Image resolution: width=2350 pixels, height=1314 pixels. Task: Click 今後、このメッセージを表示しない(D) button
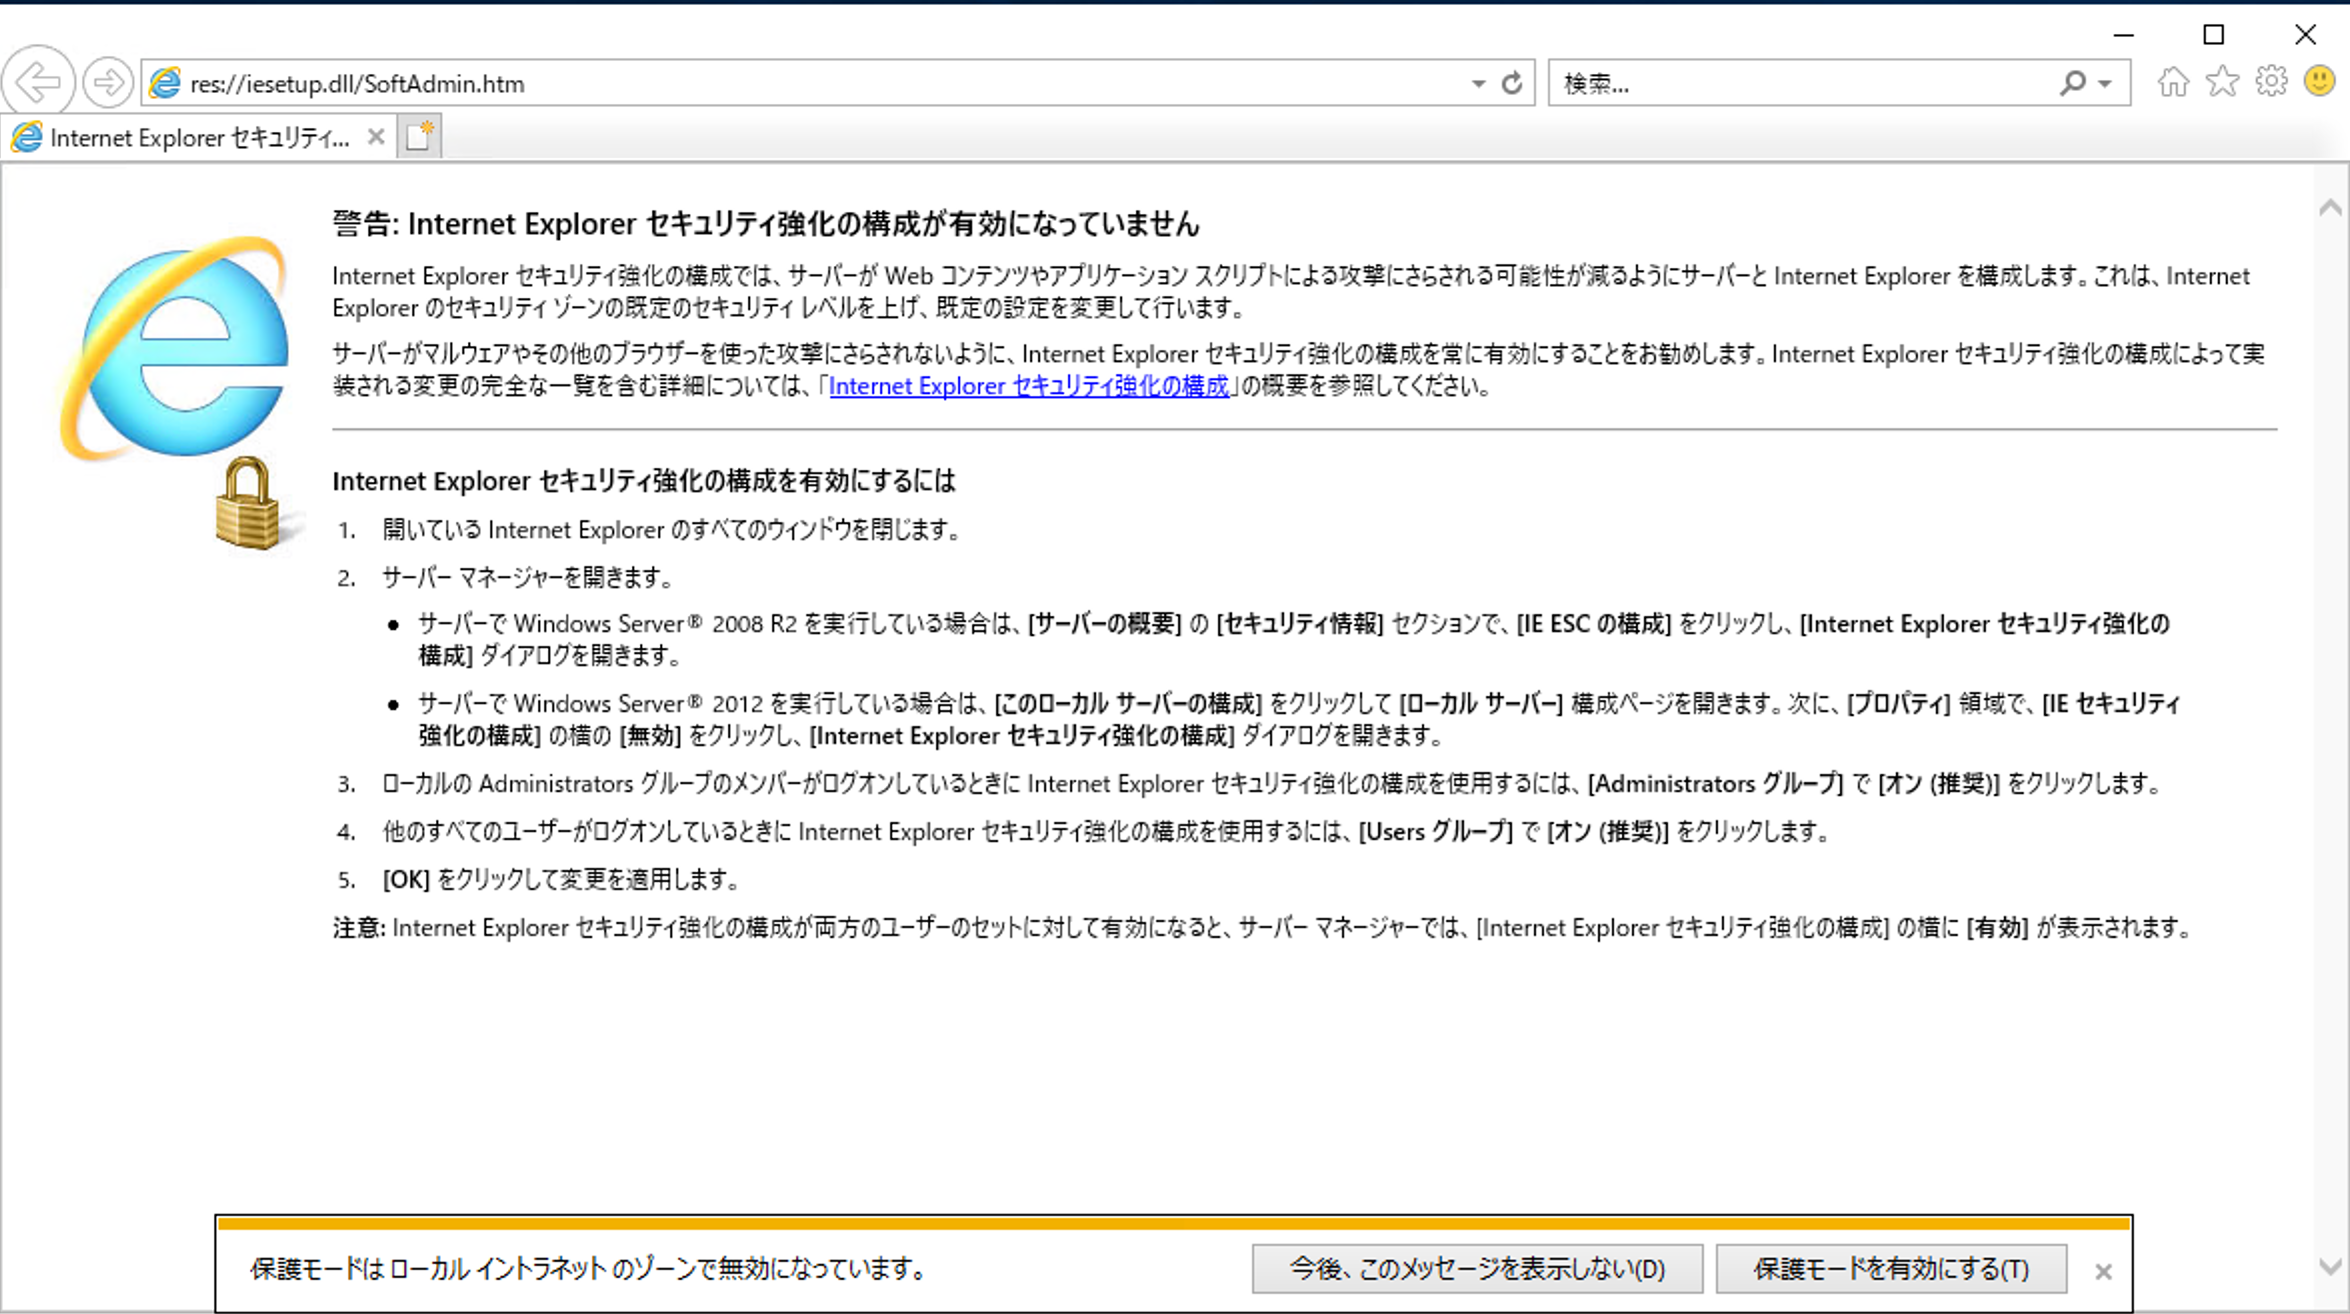pos(1477,1269)
